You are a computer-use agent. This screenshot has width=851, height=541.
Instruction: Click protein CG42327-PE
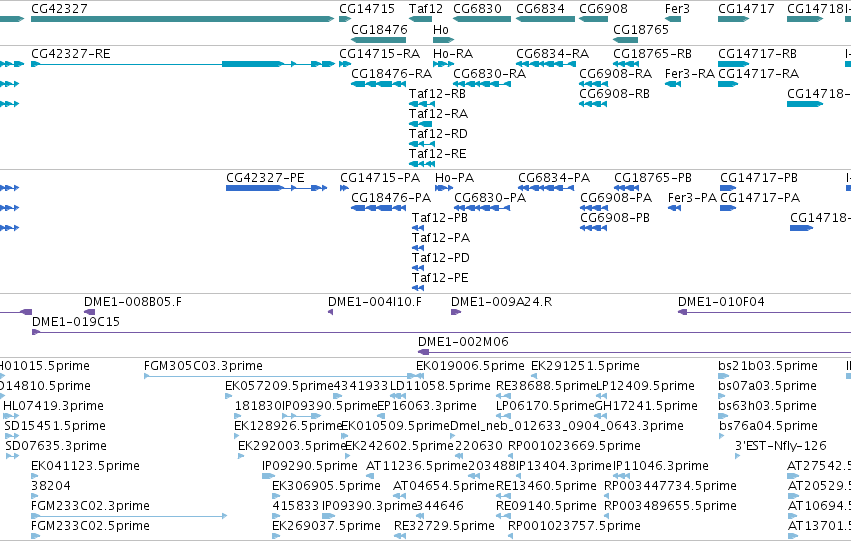point(265,178)
